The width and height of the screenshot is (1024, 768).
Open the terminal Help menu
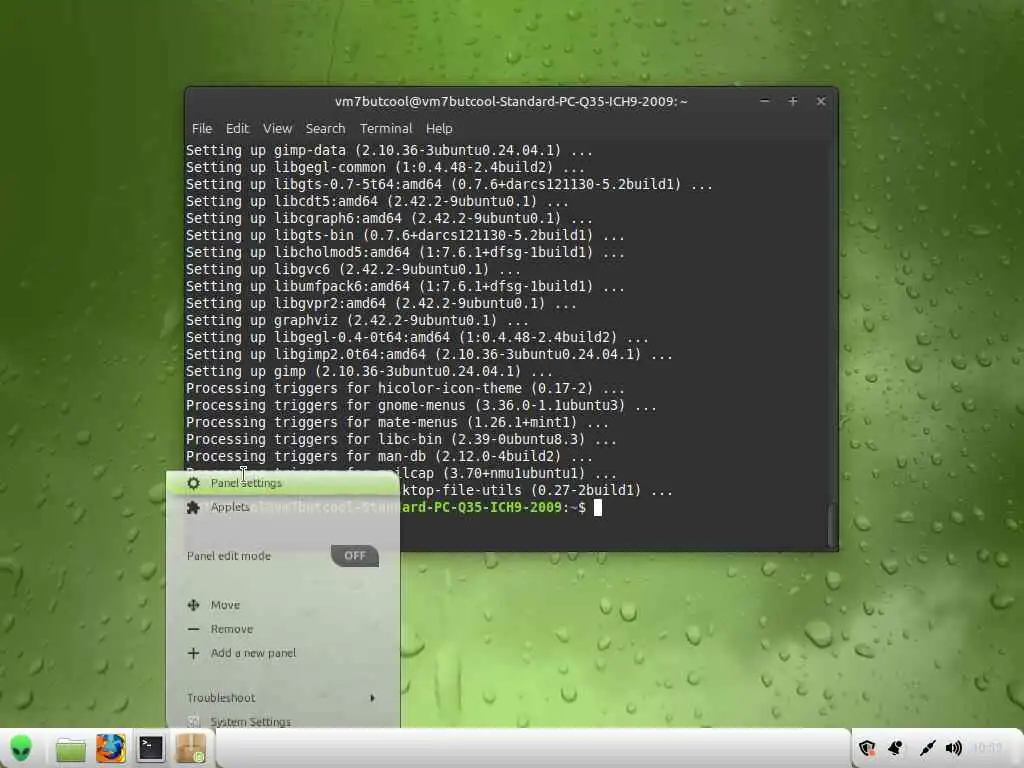(x=439, y=129)
